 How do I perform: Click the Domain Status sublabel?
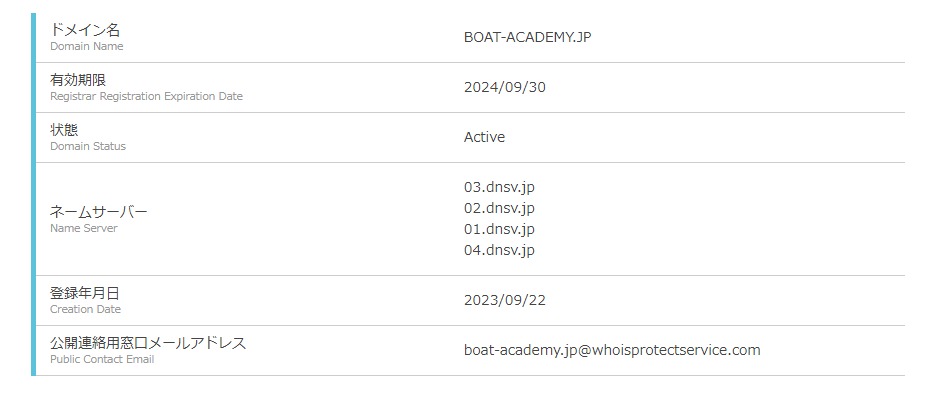pyautogui.click(x=88, y=146)
